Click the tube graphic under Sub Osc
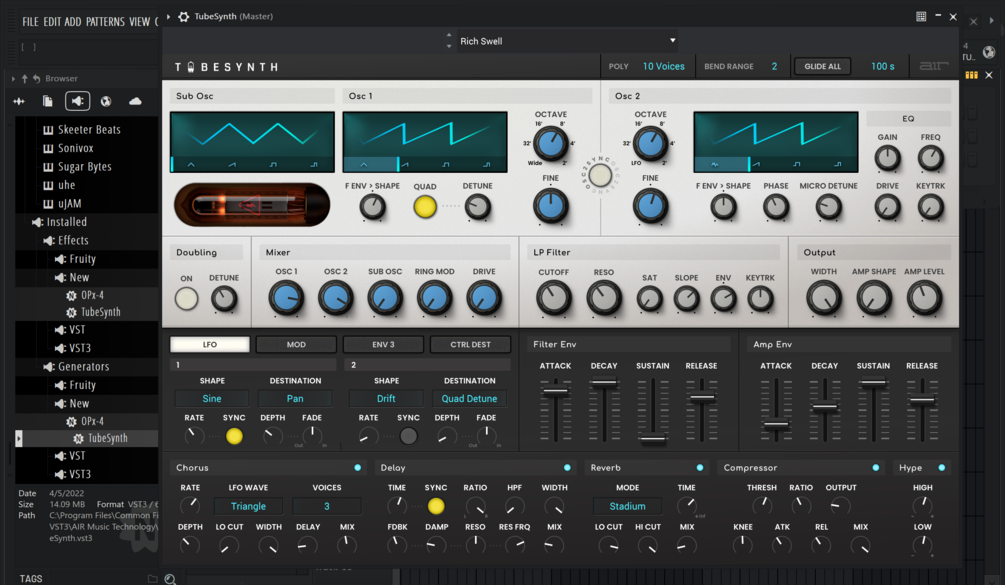 (x=252, y=205)
